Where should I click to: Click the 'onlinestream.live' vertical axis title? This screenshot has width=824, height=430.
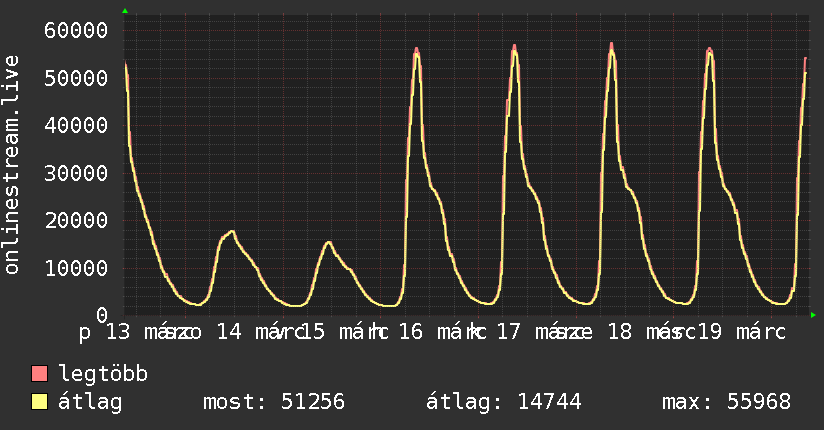(x=12, y=165)
